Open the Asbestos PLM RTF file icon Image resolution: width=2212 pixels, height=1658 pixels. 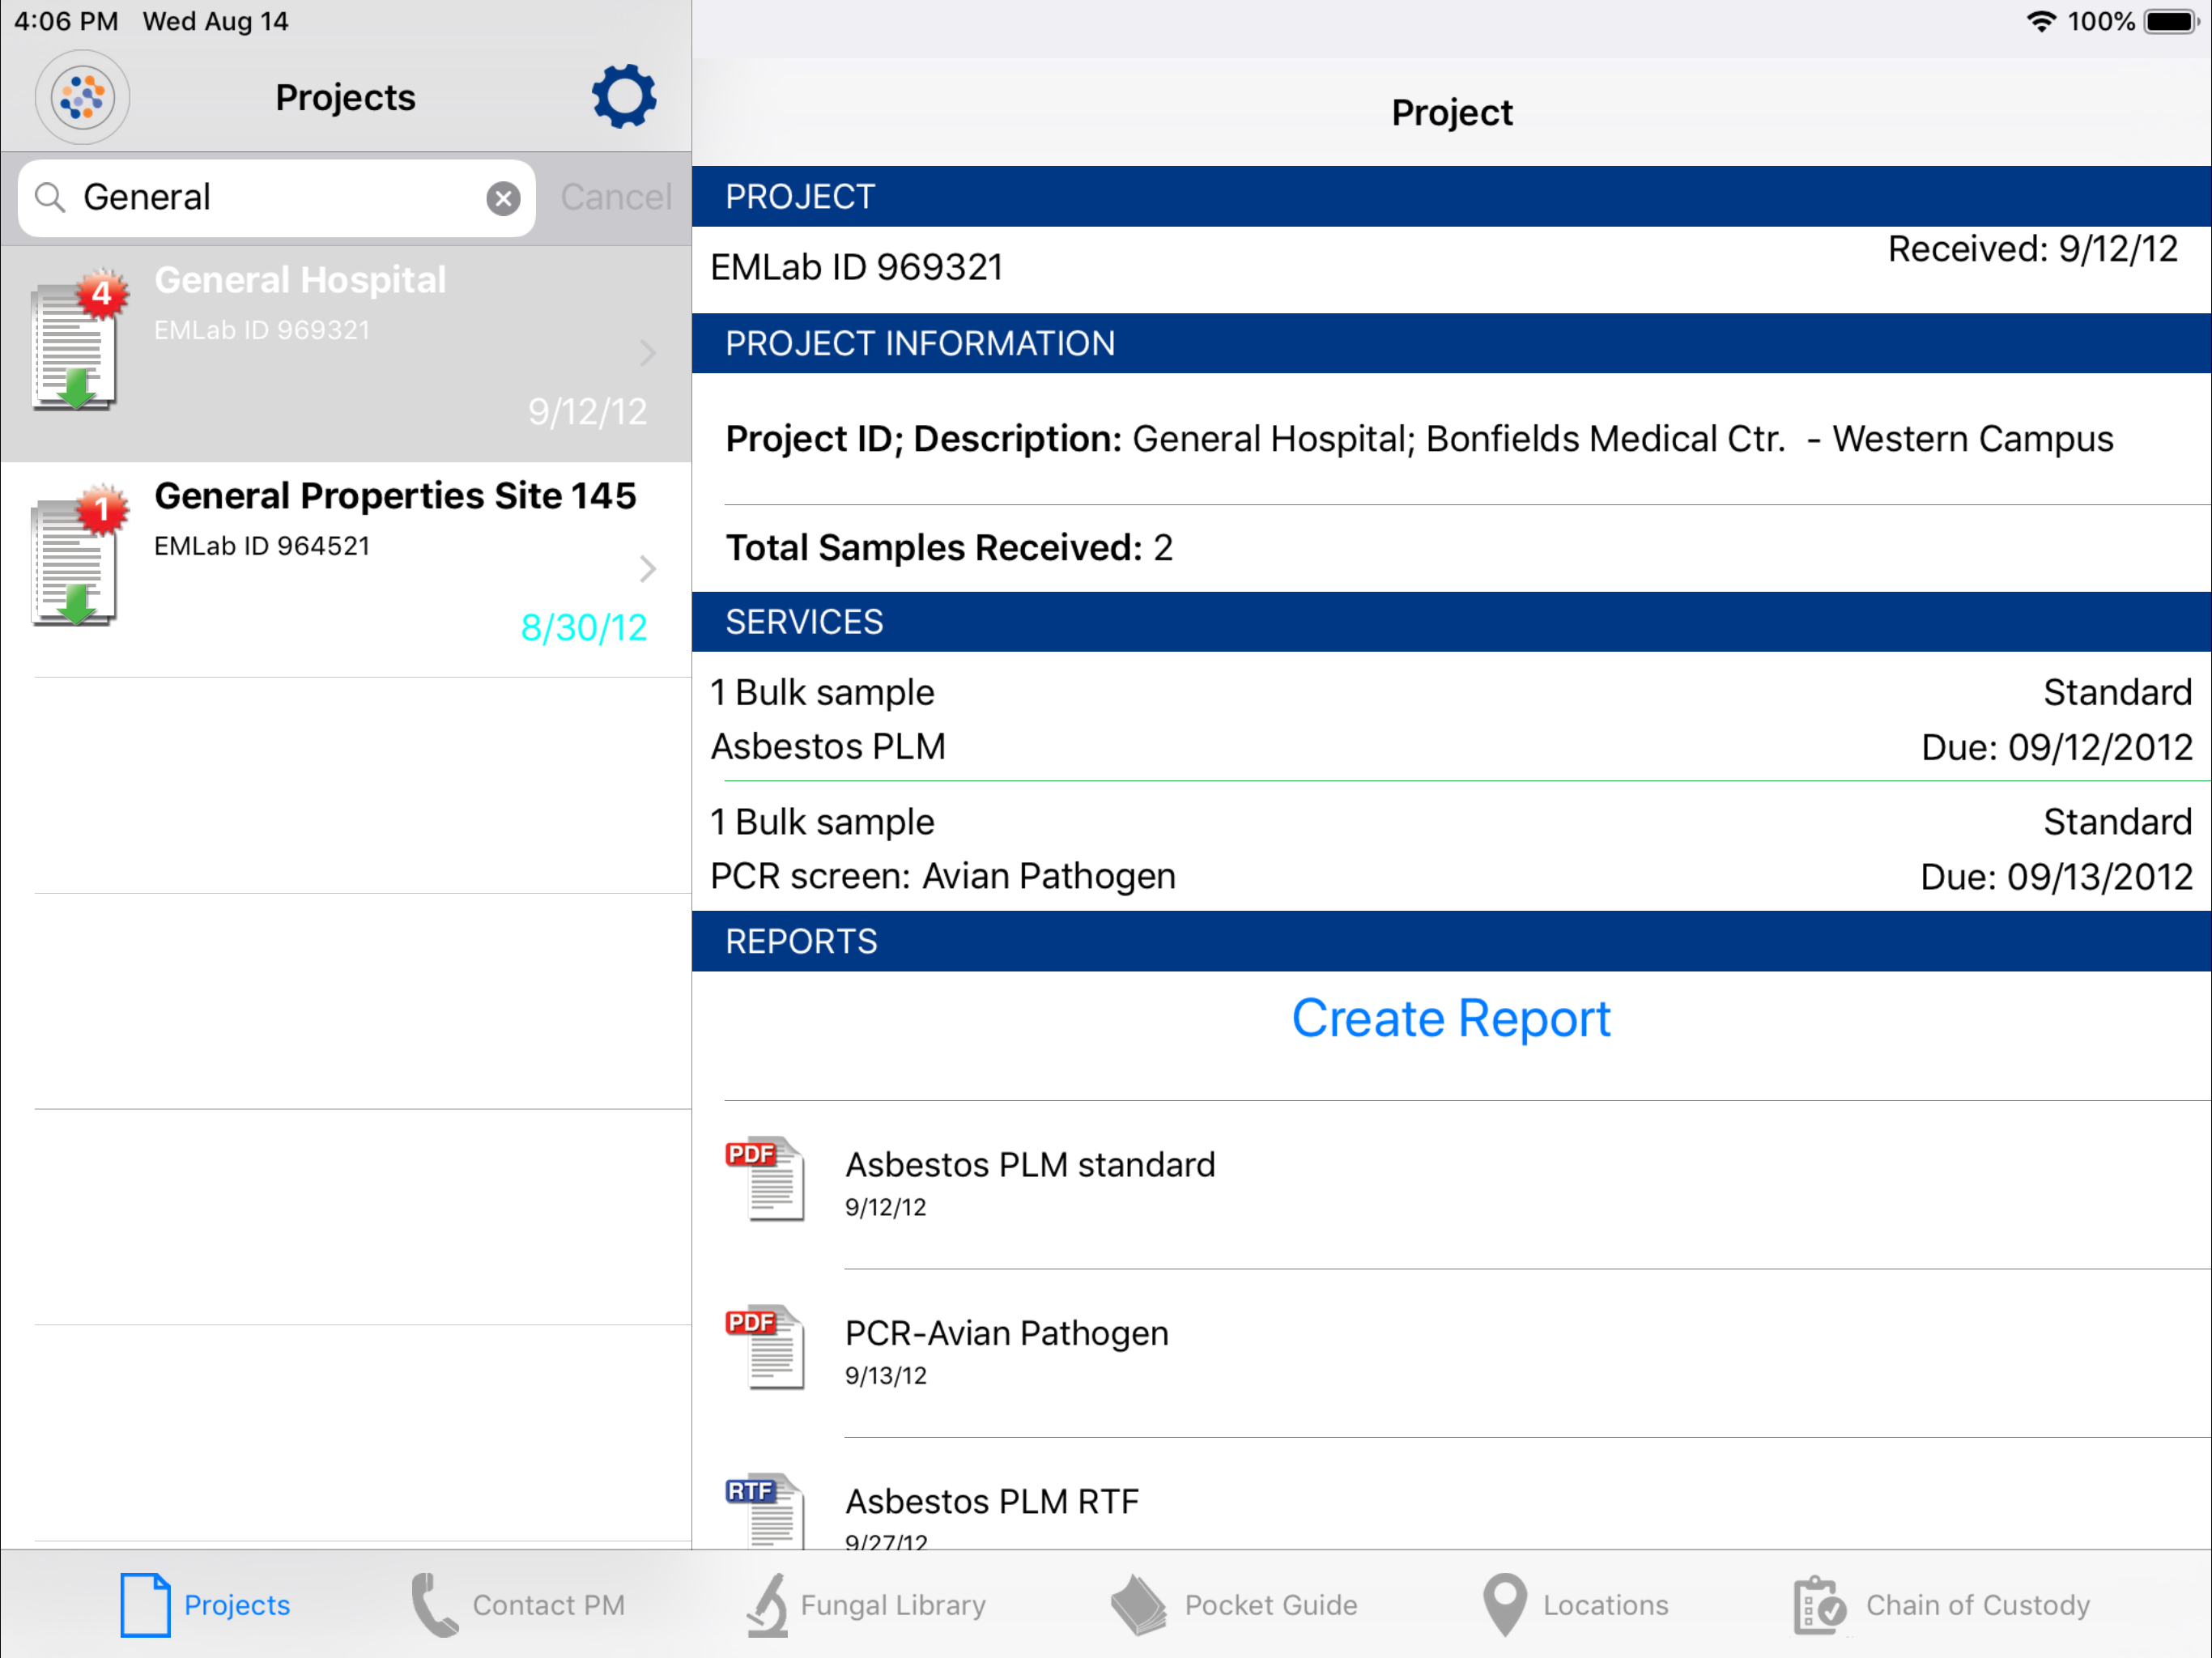pyautogui.click(x=765, y=1511)
